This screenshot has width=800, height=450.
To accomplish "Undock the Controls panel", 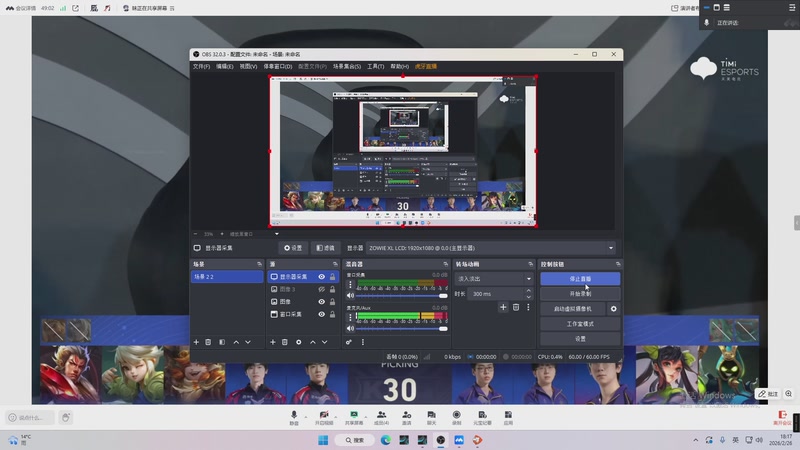I will [x=618, y=264].
